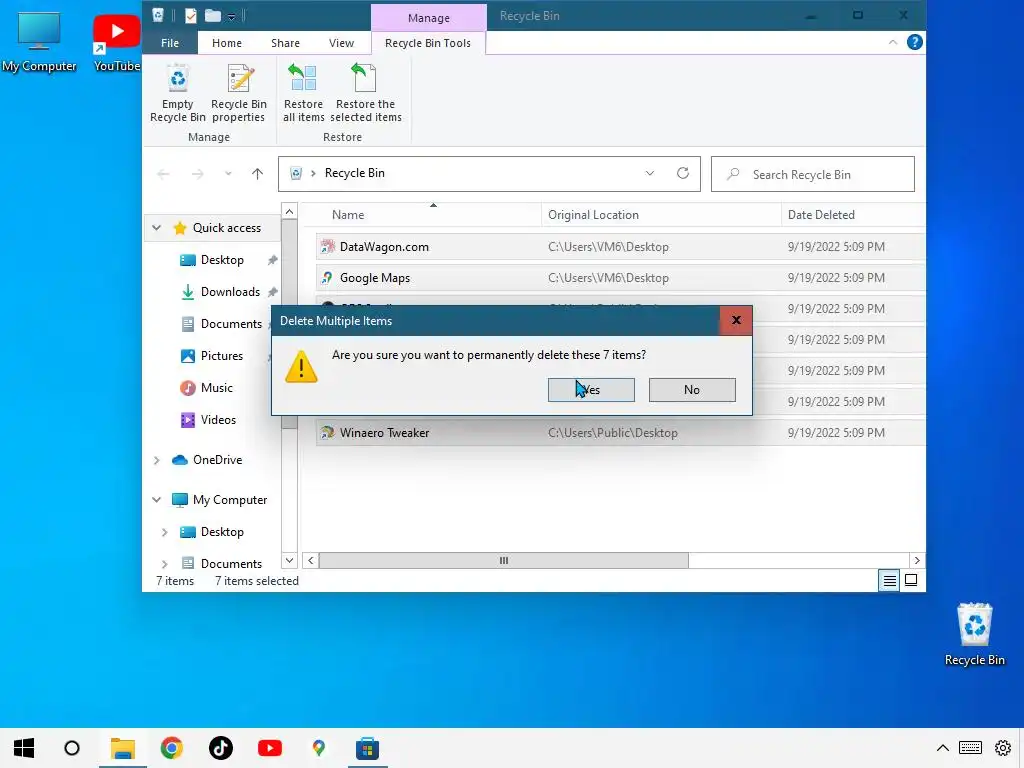Click the Manage contextual tab
The height and width of the screenshot is (768, 1024).
click(x=428, y=18)
